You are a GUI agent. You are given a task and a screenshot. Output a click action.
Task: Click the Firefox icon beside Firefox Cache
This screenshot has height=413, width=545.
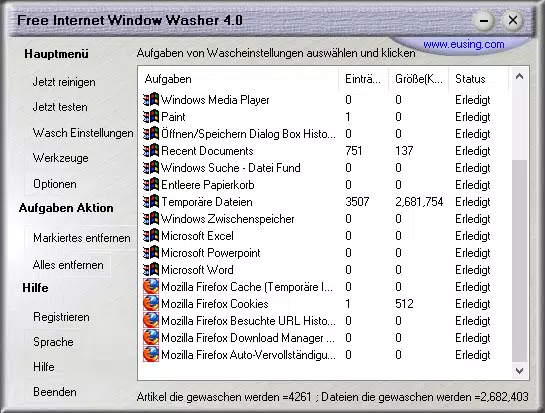click(x=151, y=287)
